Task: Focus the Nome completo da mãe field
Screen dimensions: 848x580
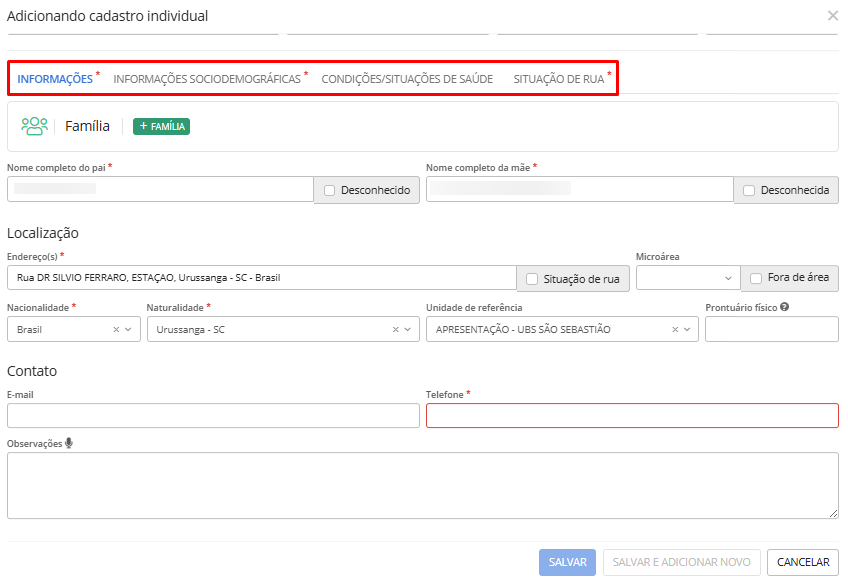Action: pos(580,189)
